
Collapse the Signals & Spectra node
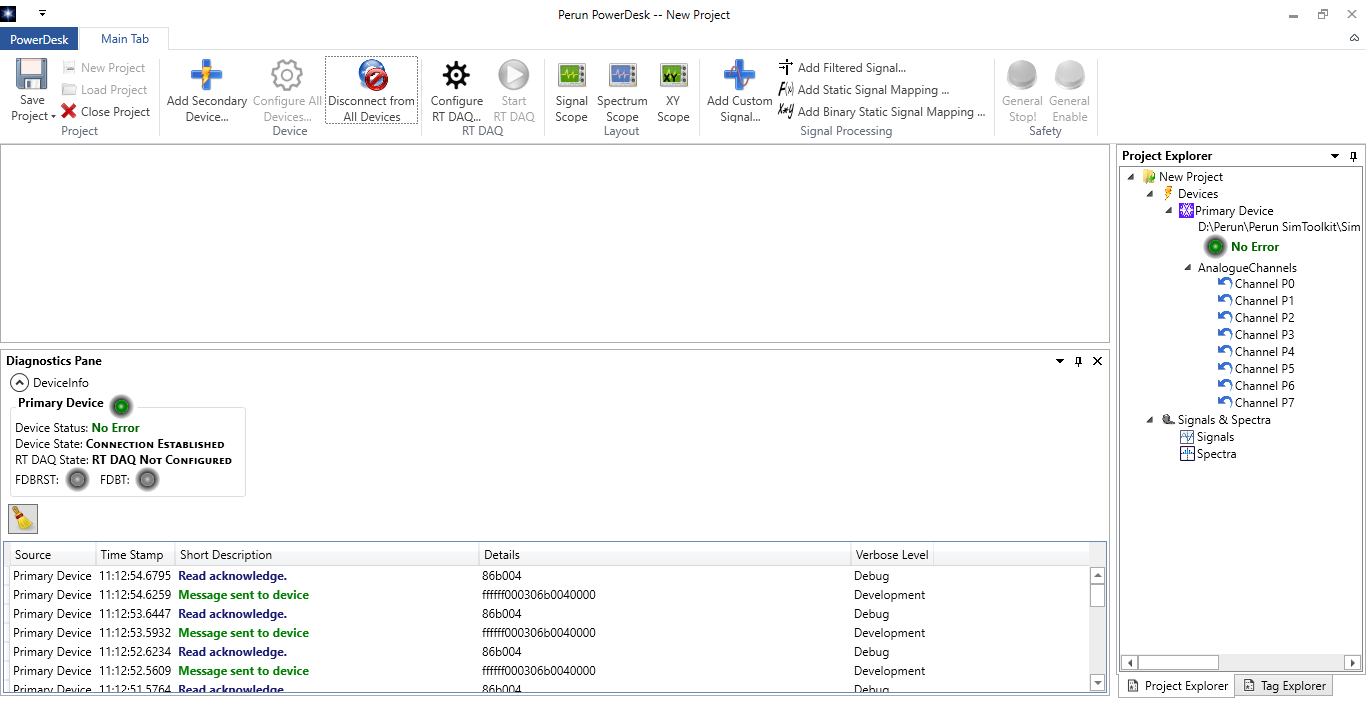pos(1151,420)
